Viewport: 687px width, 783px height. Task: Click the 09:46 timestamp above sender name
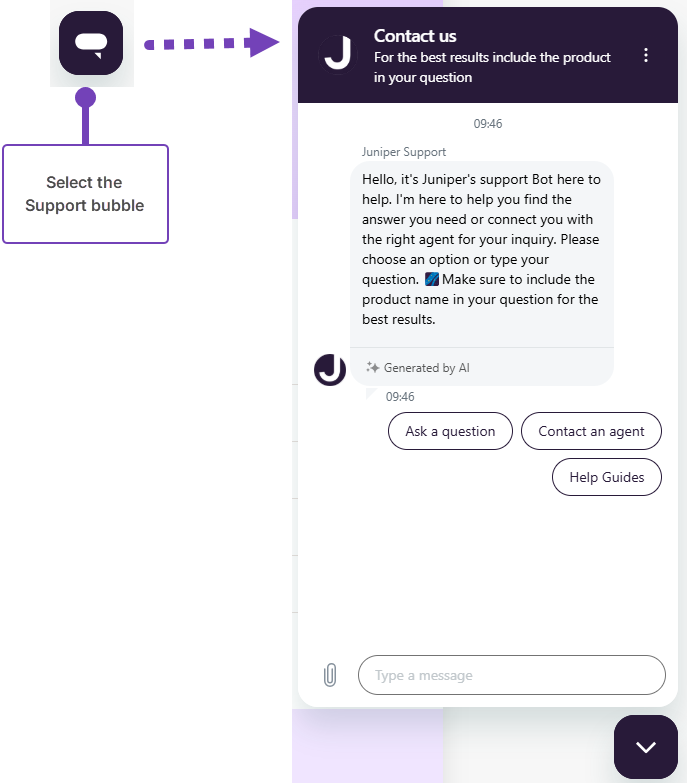487,124
